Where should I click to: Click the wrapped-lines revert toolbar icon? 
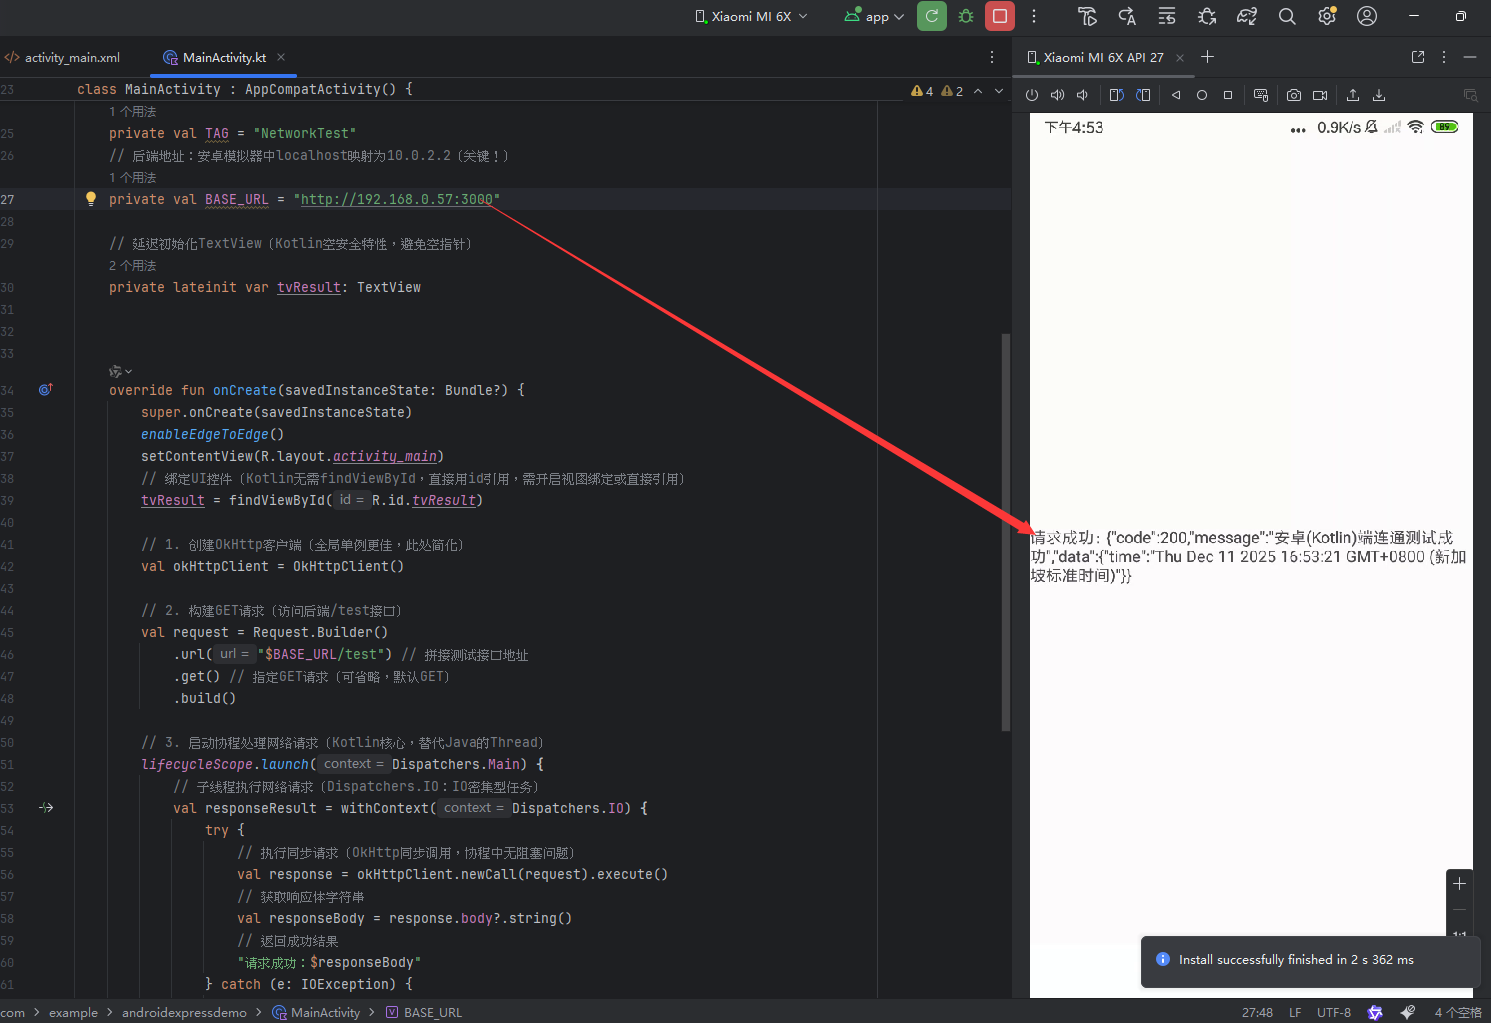click(1167, 16)
